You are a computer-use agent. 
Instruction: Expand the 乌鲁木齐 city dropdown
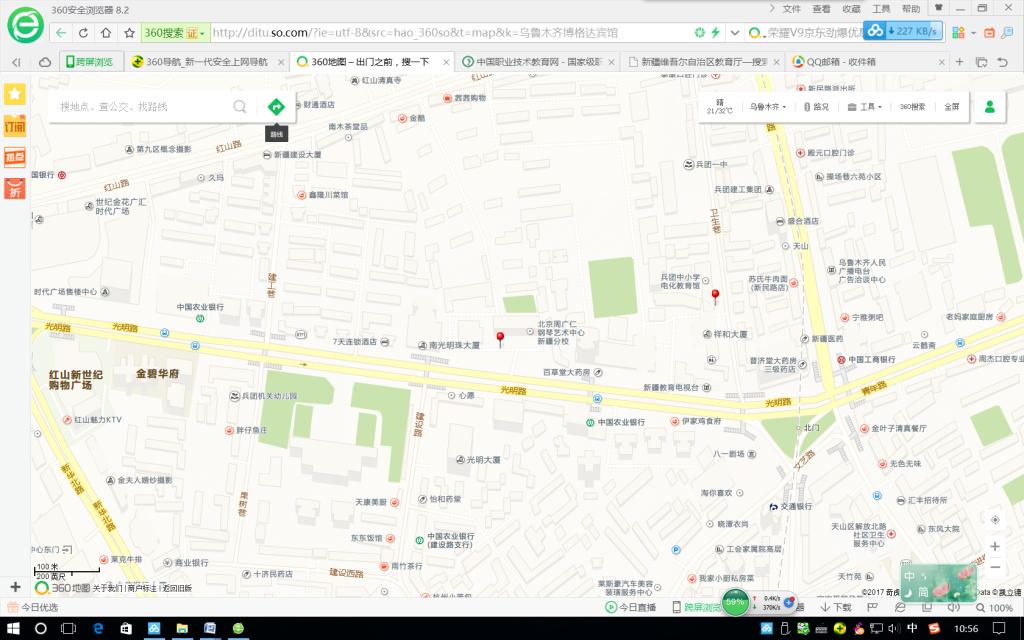coord(768,106)
